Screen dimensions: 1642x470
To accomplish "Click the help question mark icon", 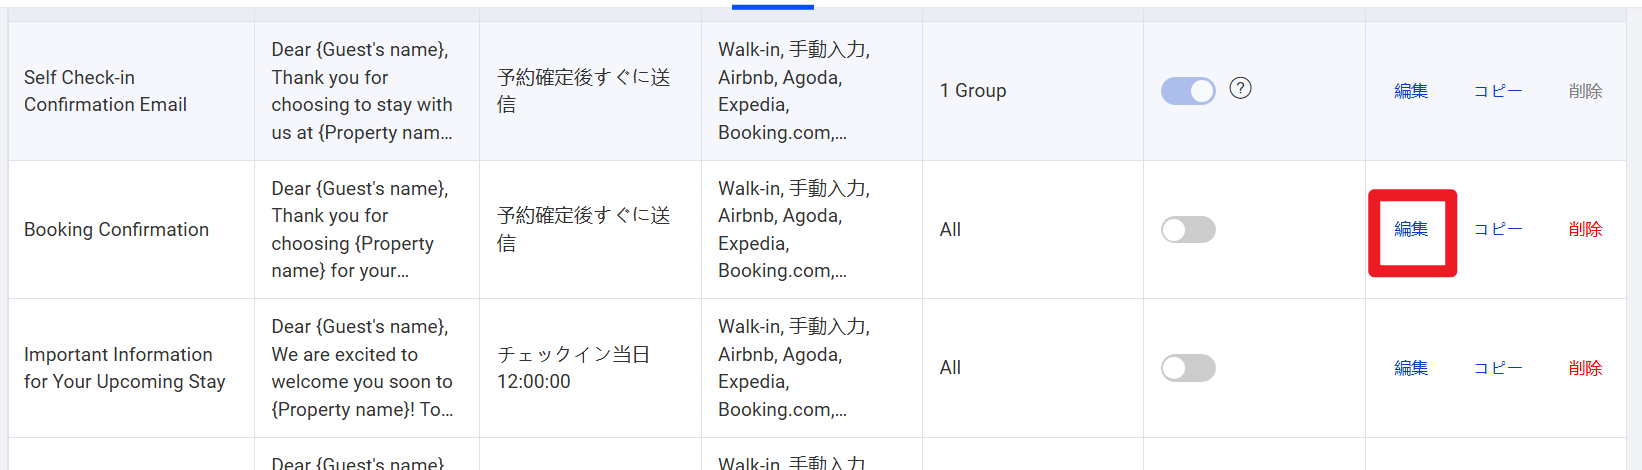I will [1240, 88].
